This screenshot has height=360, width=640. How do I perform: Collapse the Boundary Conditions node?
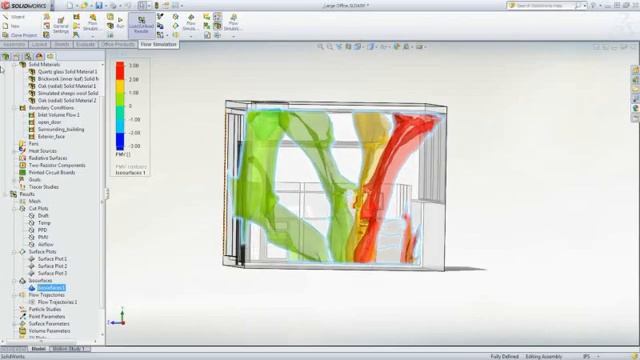pos(15,108)
